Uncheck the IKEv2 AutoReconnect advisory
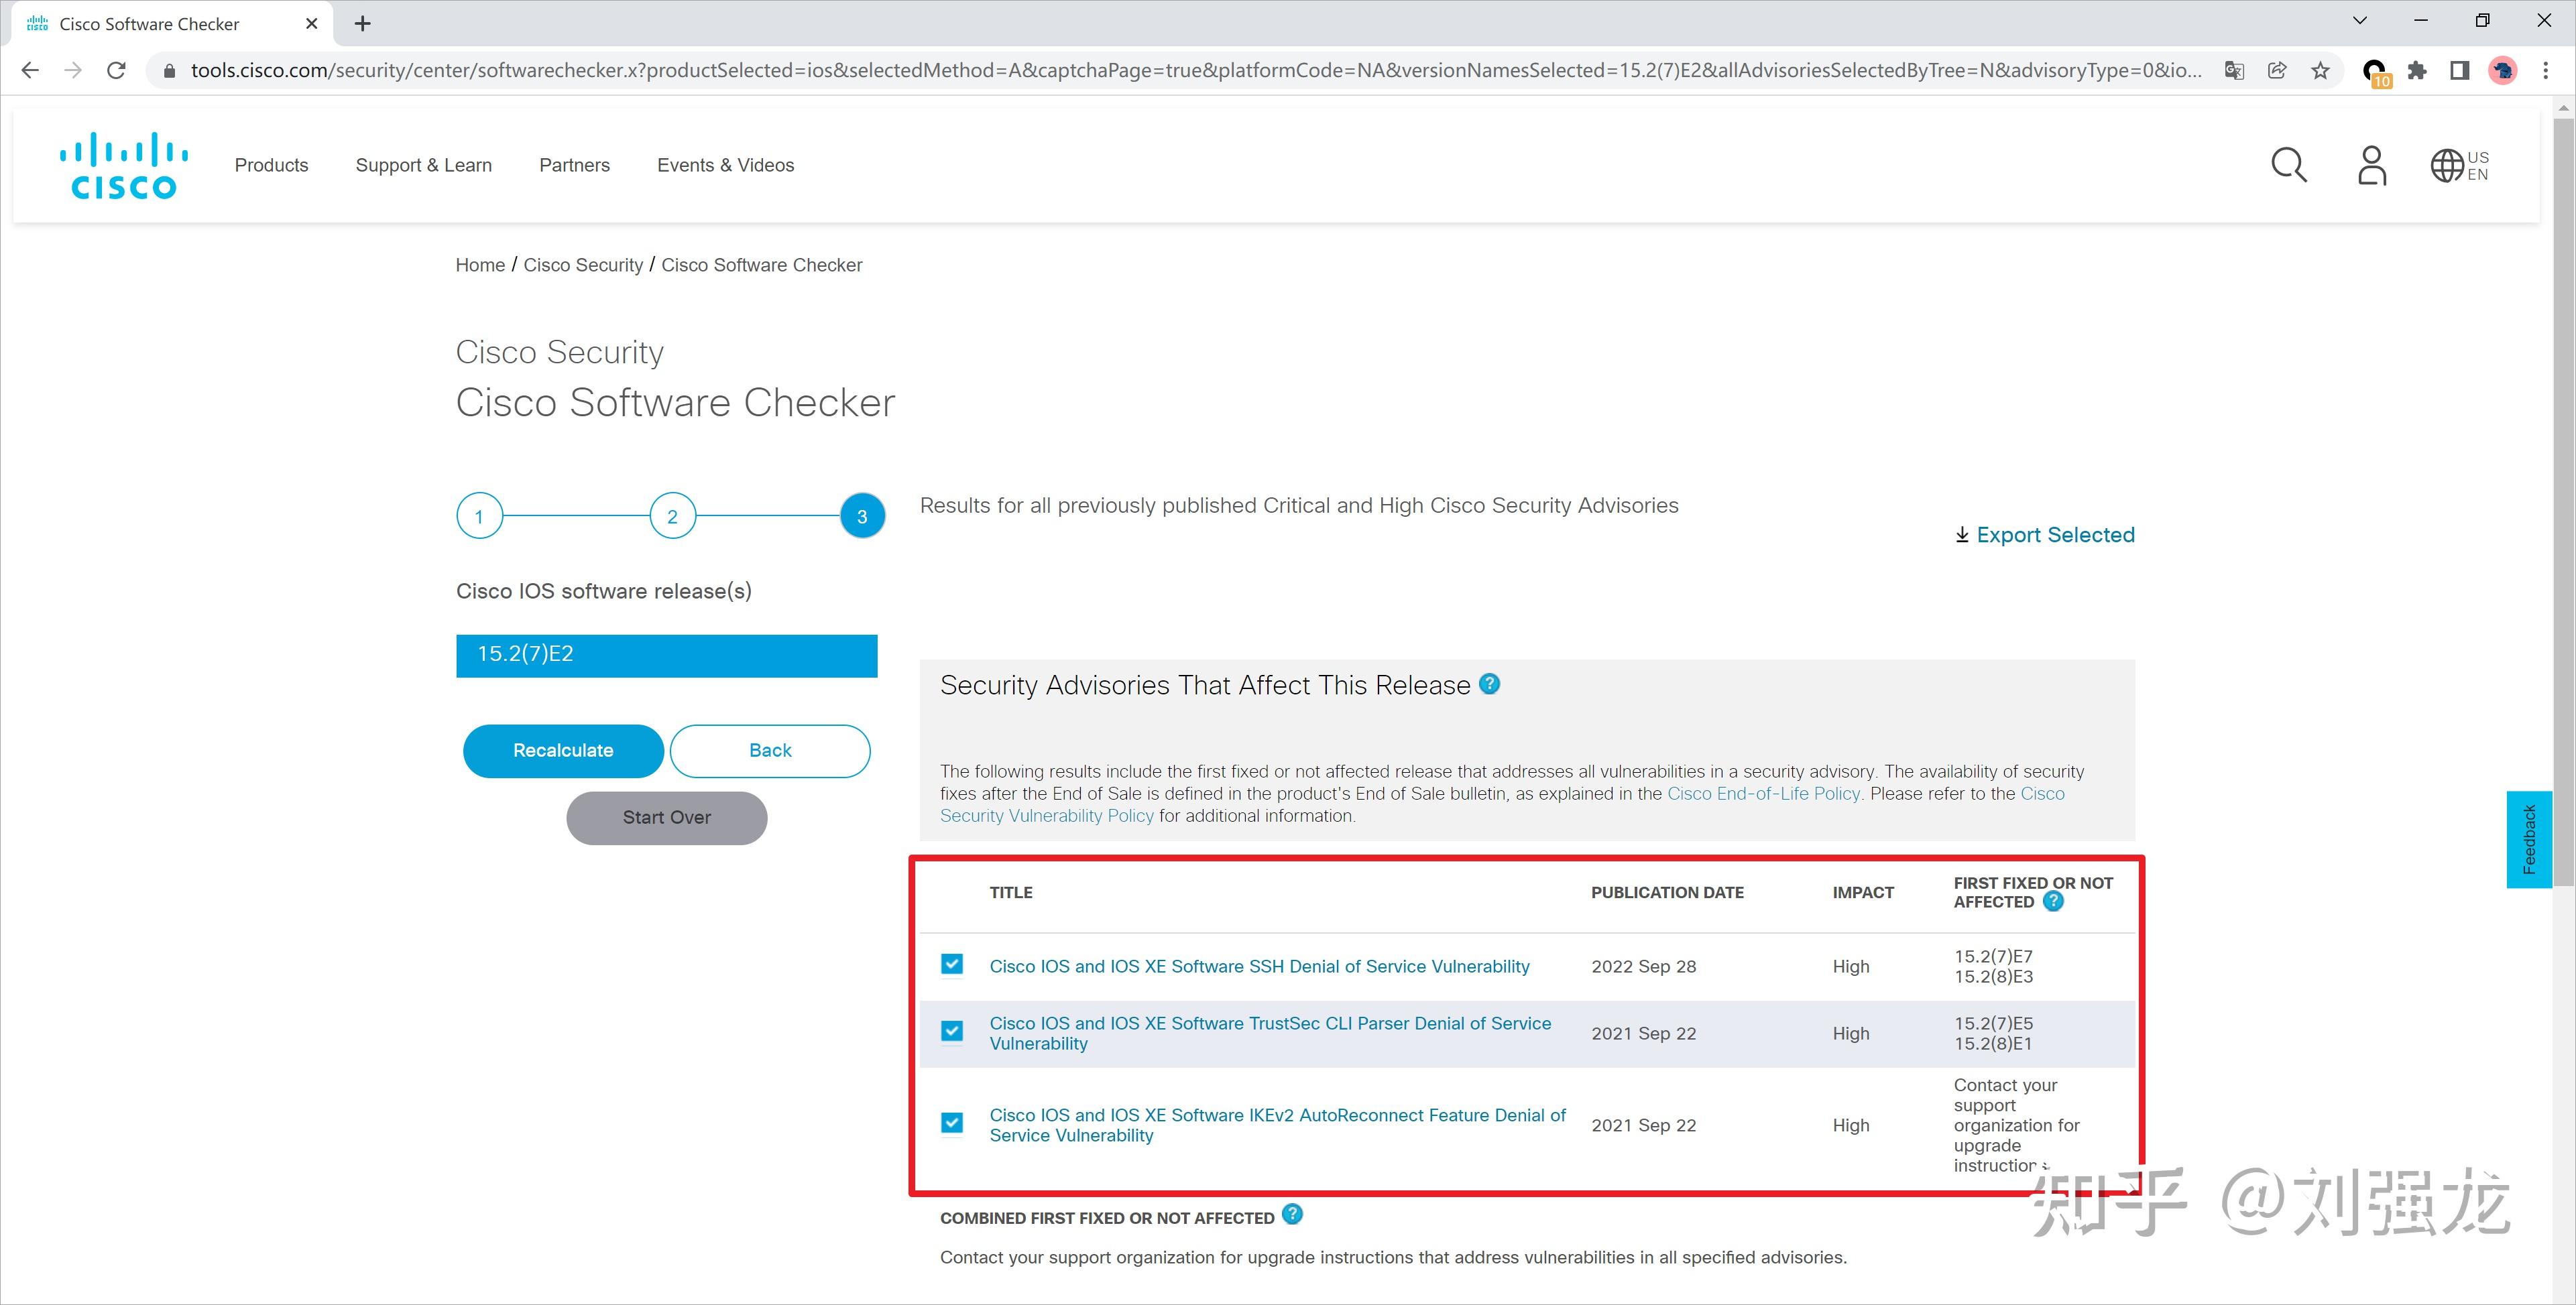Image resolution: width=2576 pixels, height=1305 pixels. coord(951,1123)
